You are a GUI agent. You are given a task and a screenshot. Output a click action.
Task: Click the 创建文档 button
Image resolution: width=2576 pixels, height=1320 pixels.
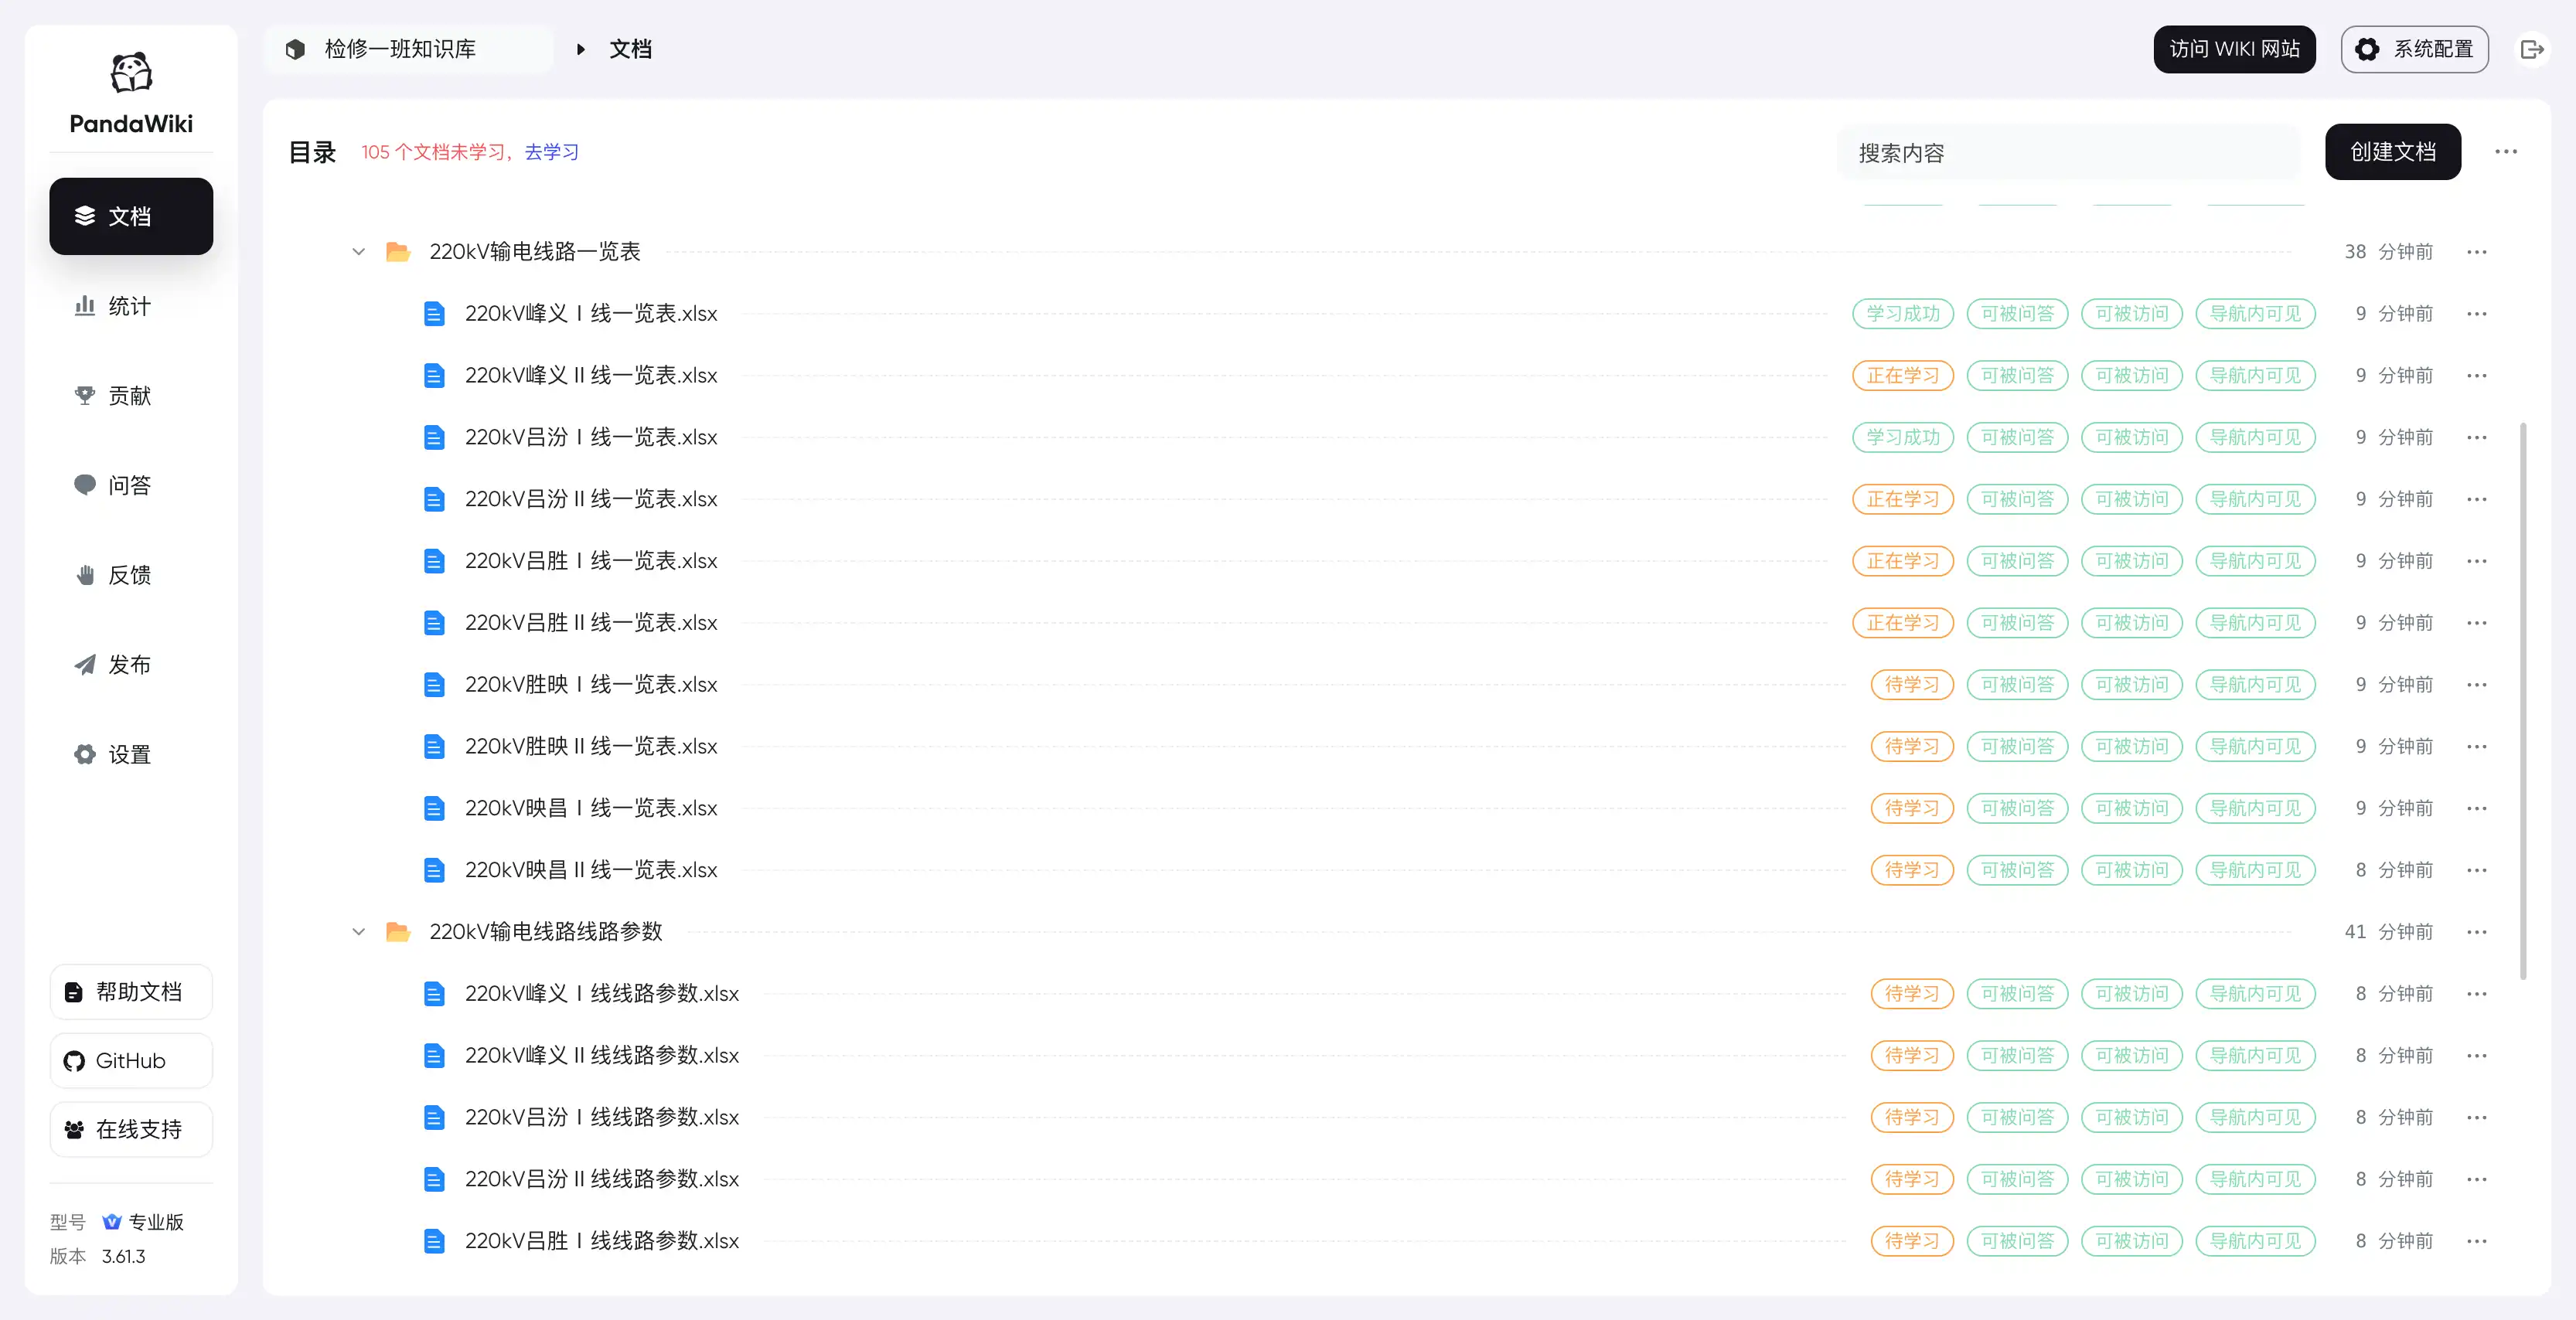[2392, 151]
